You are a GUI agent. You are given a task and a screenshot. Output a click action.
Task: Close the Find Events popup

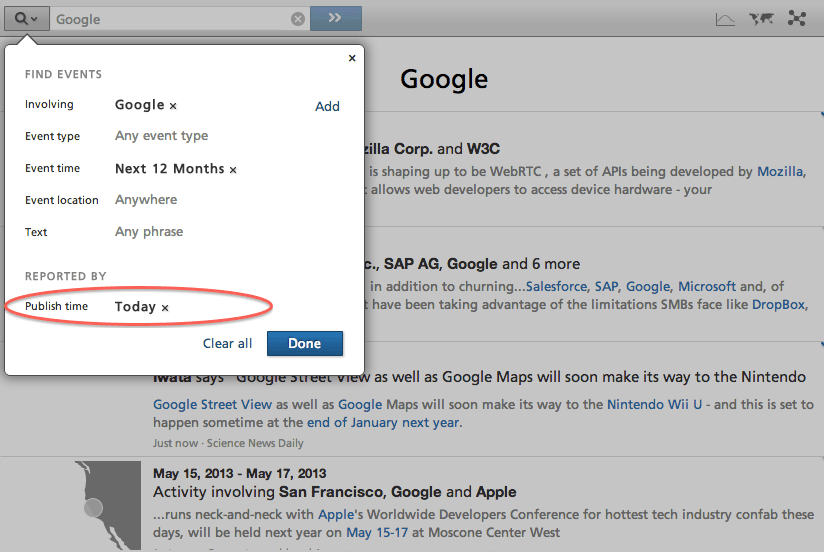pyautogui.click(x=352, y=58)
